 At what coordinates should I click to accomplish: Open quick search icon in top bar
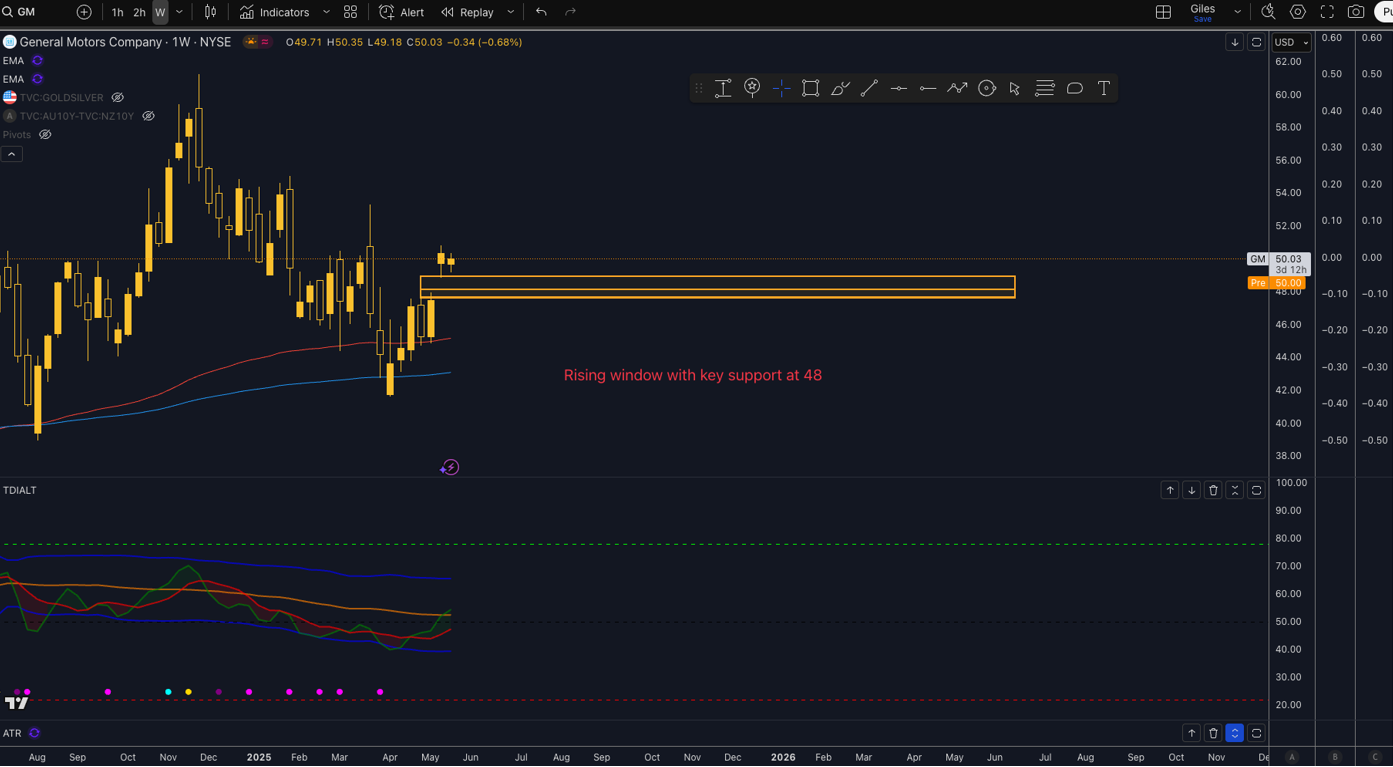(x=1268, y=12)
